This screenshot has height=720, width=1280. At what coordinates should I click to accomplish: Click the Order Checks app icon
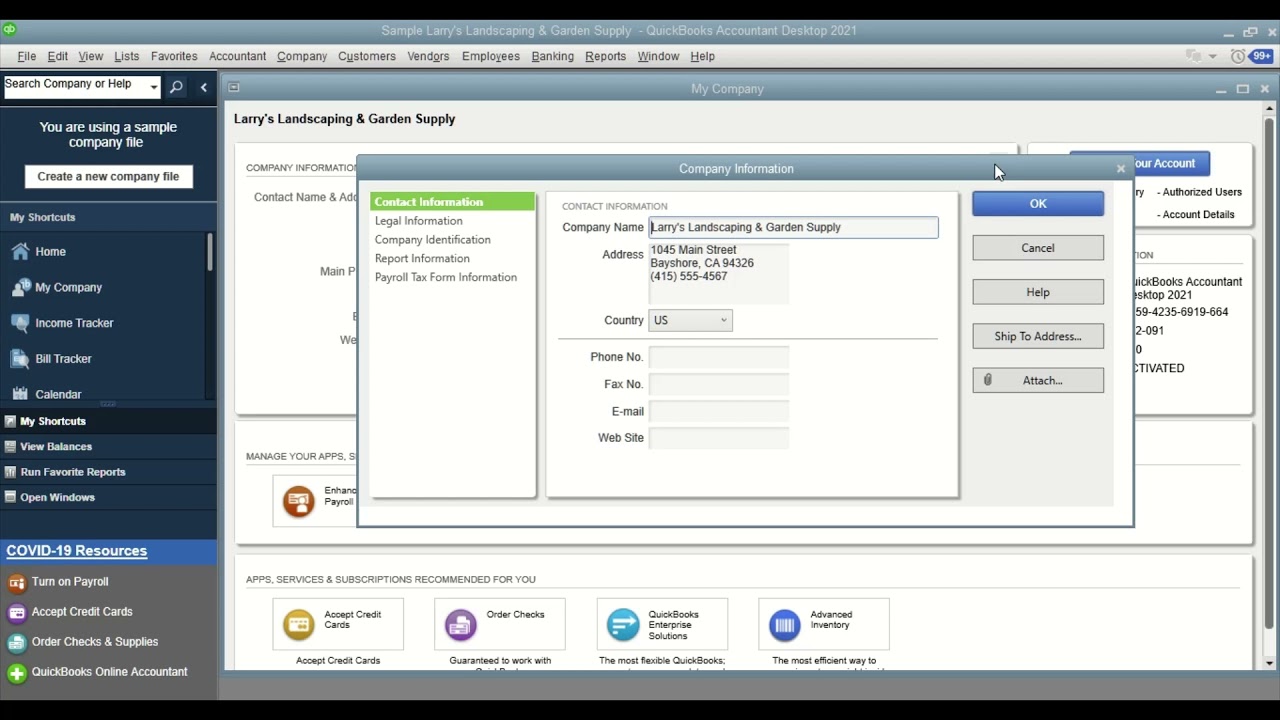click(x=461, y=625)
